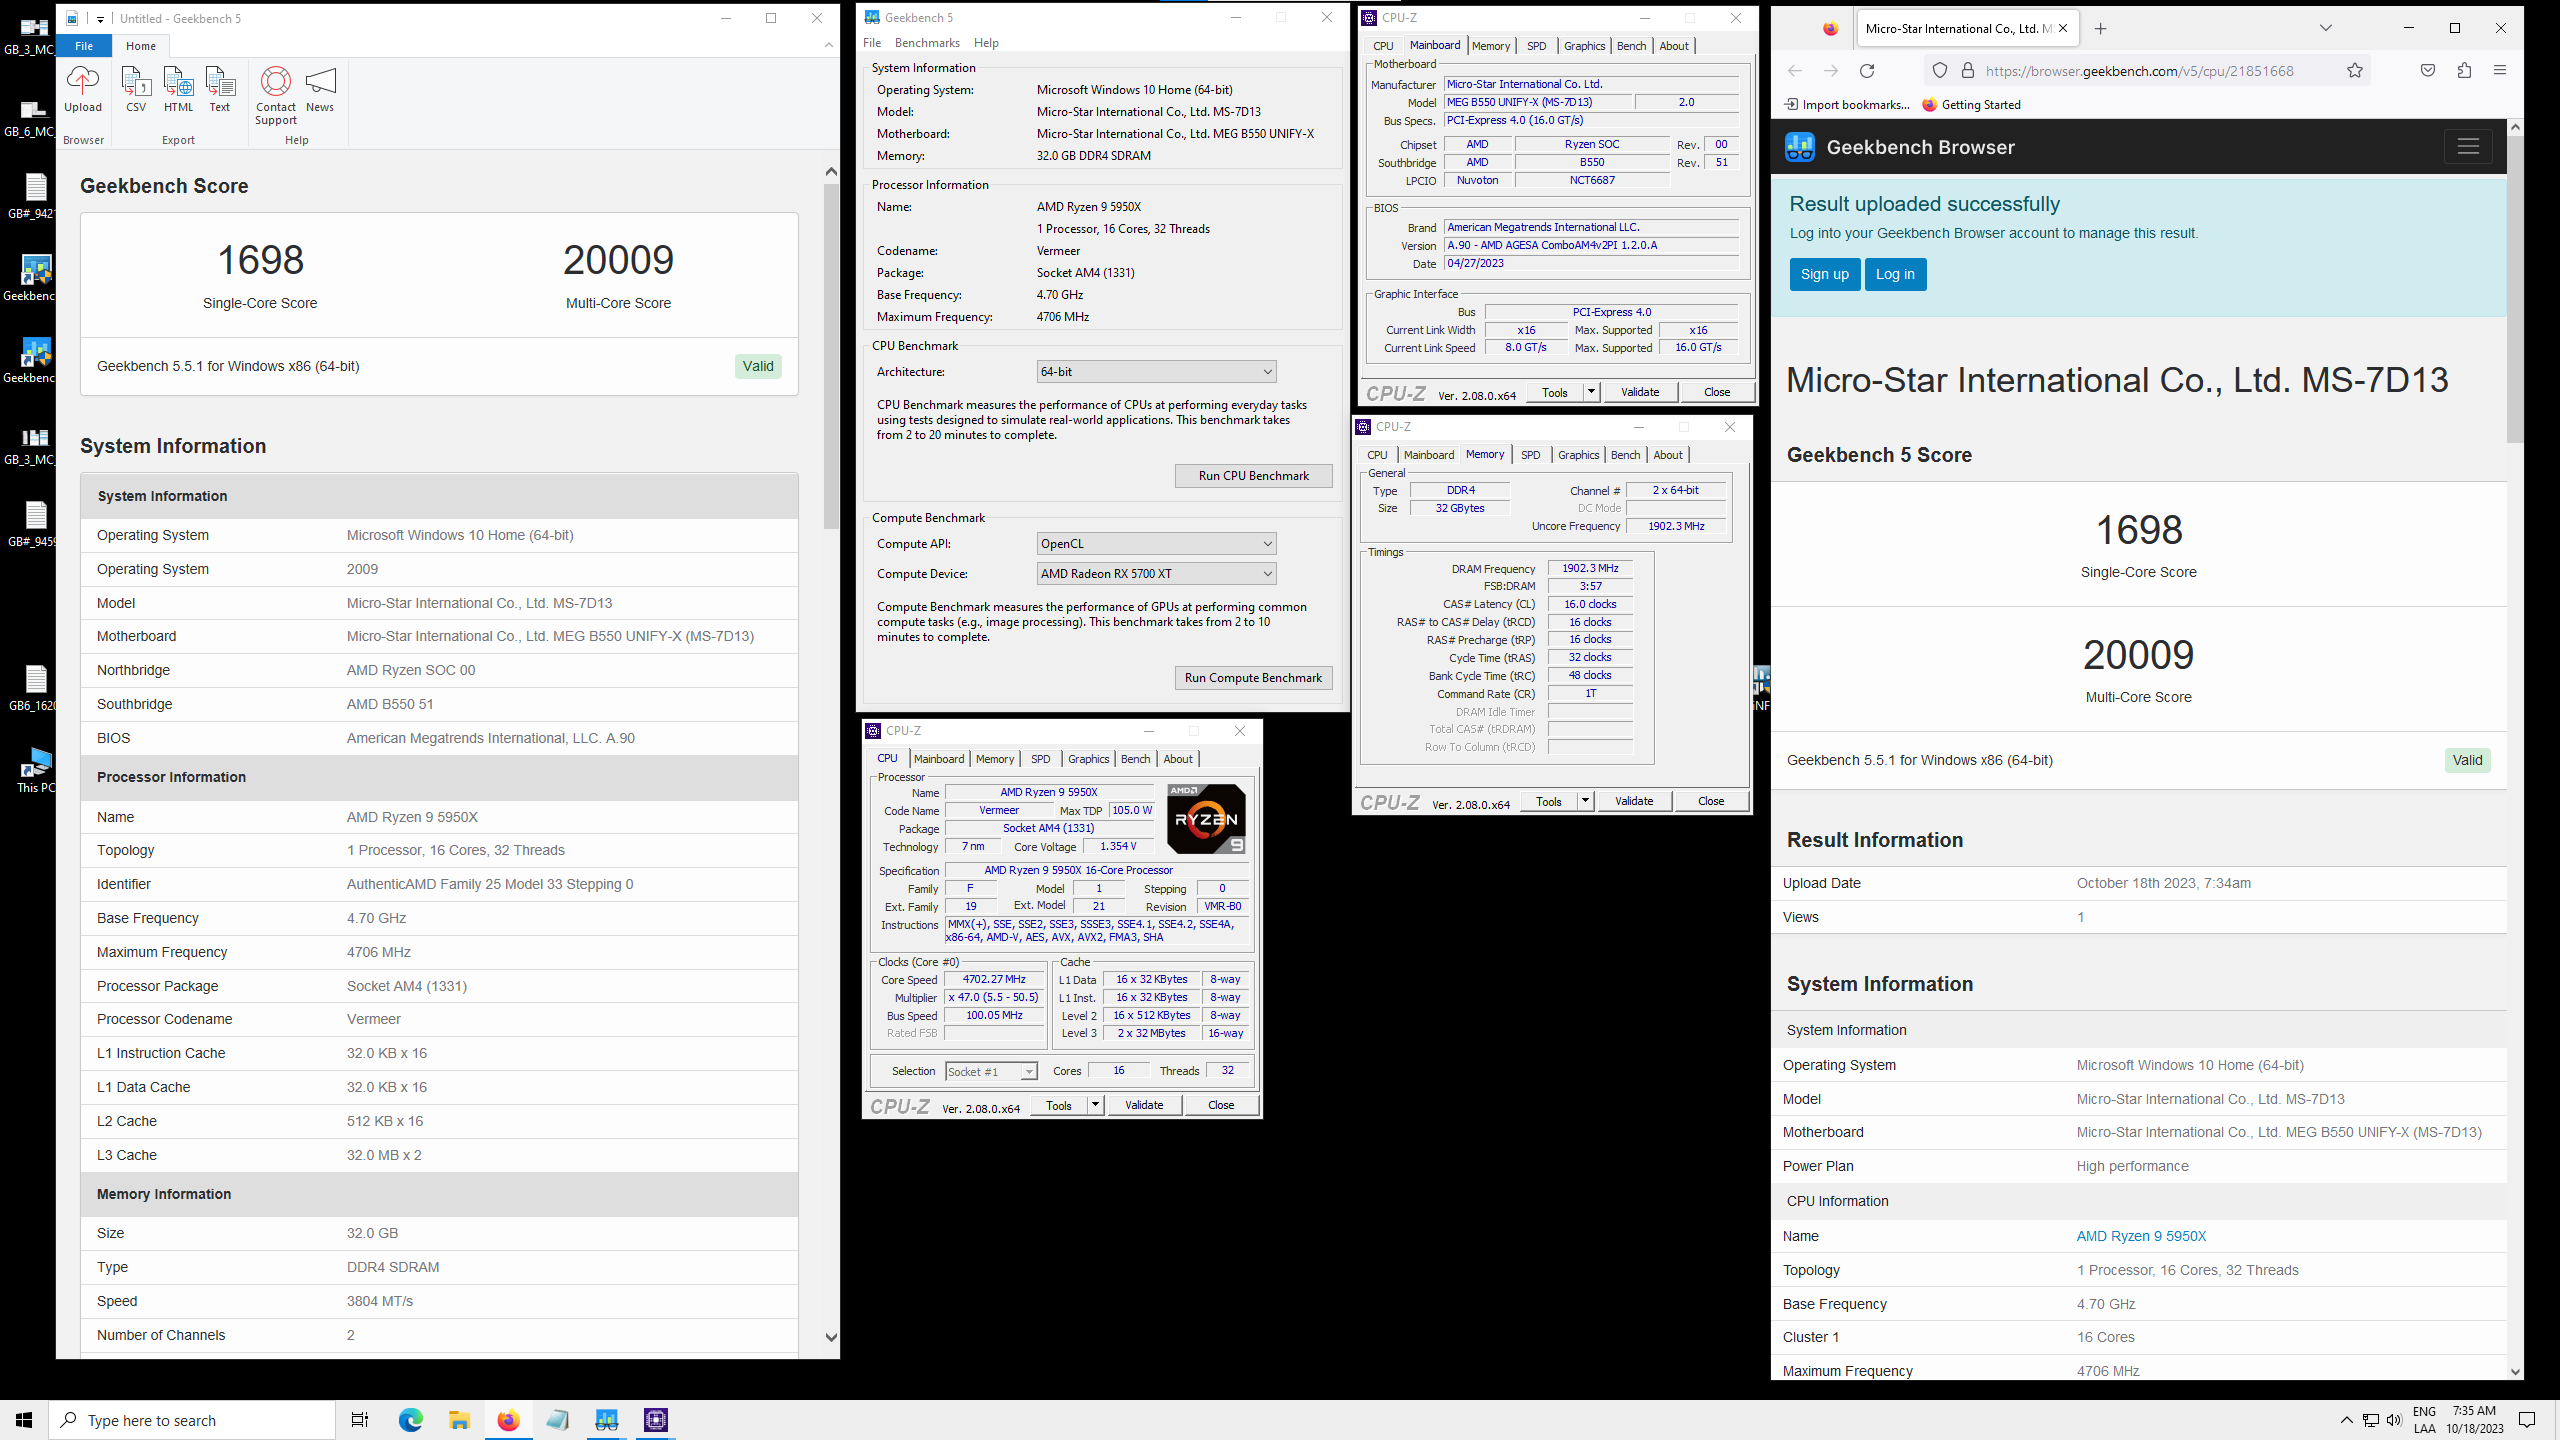Open Microsoft Edge from taskbar
Viewport: 2560px width, 1440px height.
point(410,1420)
